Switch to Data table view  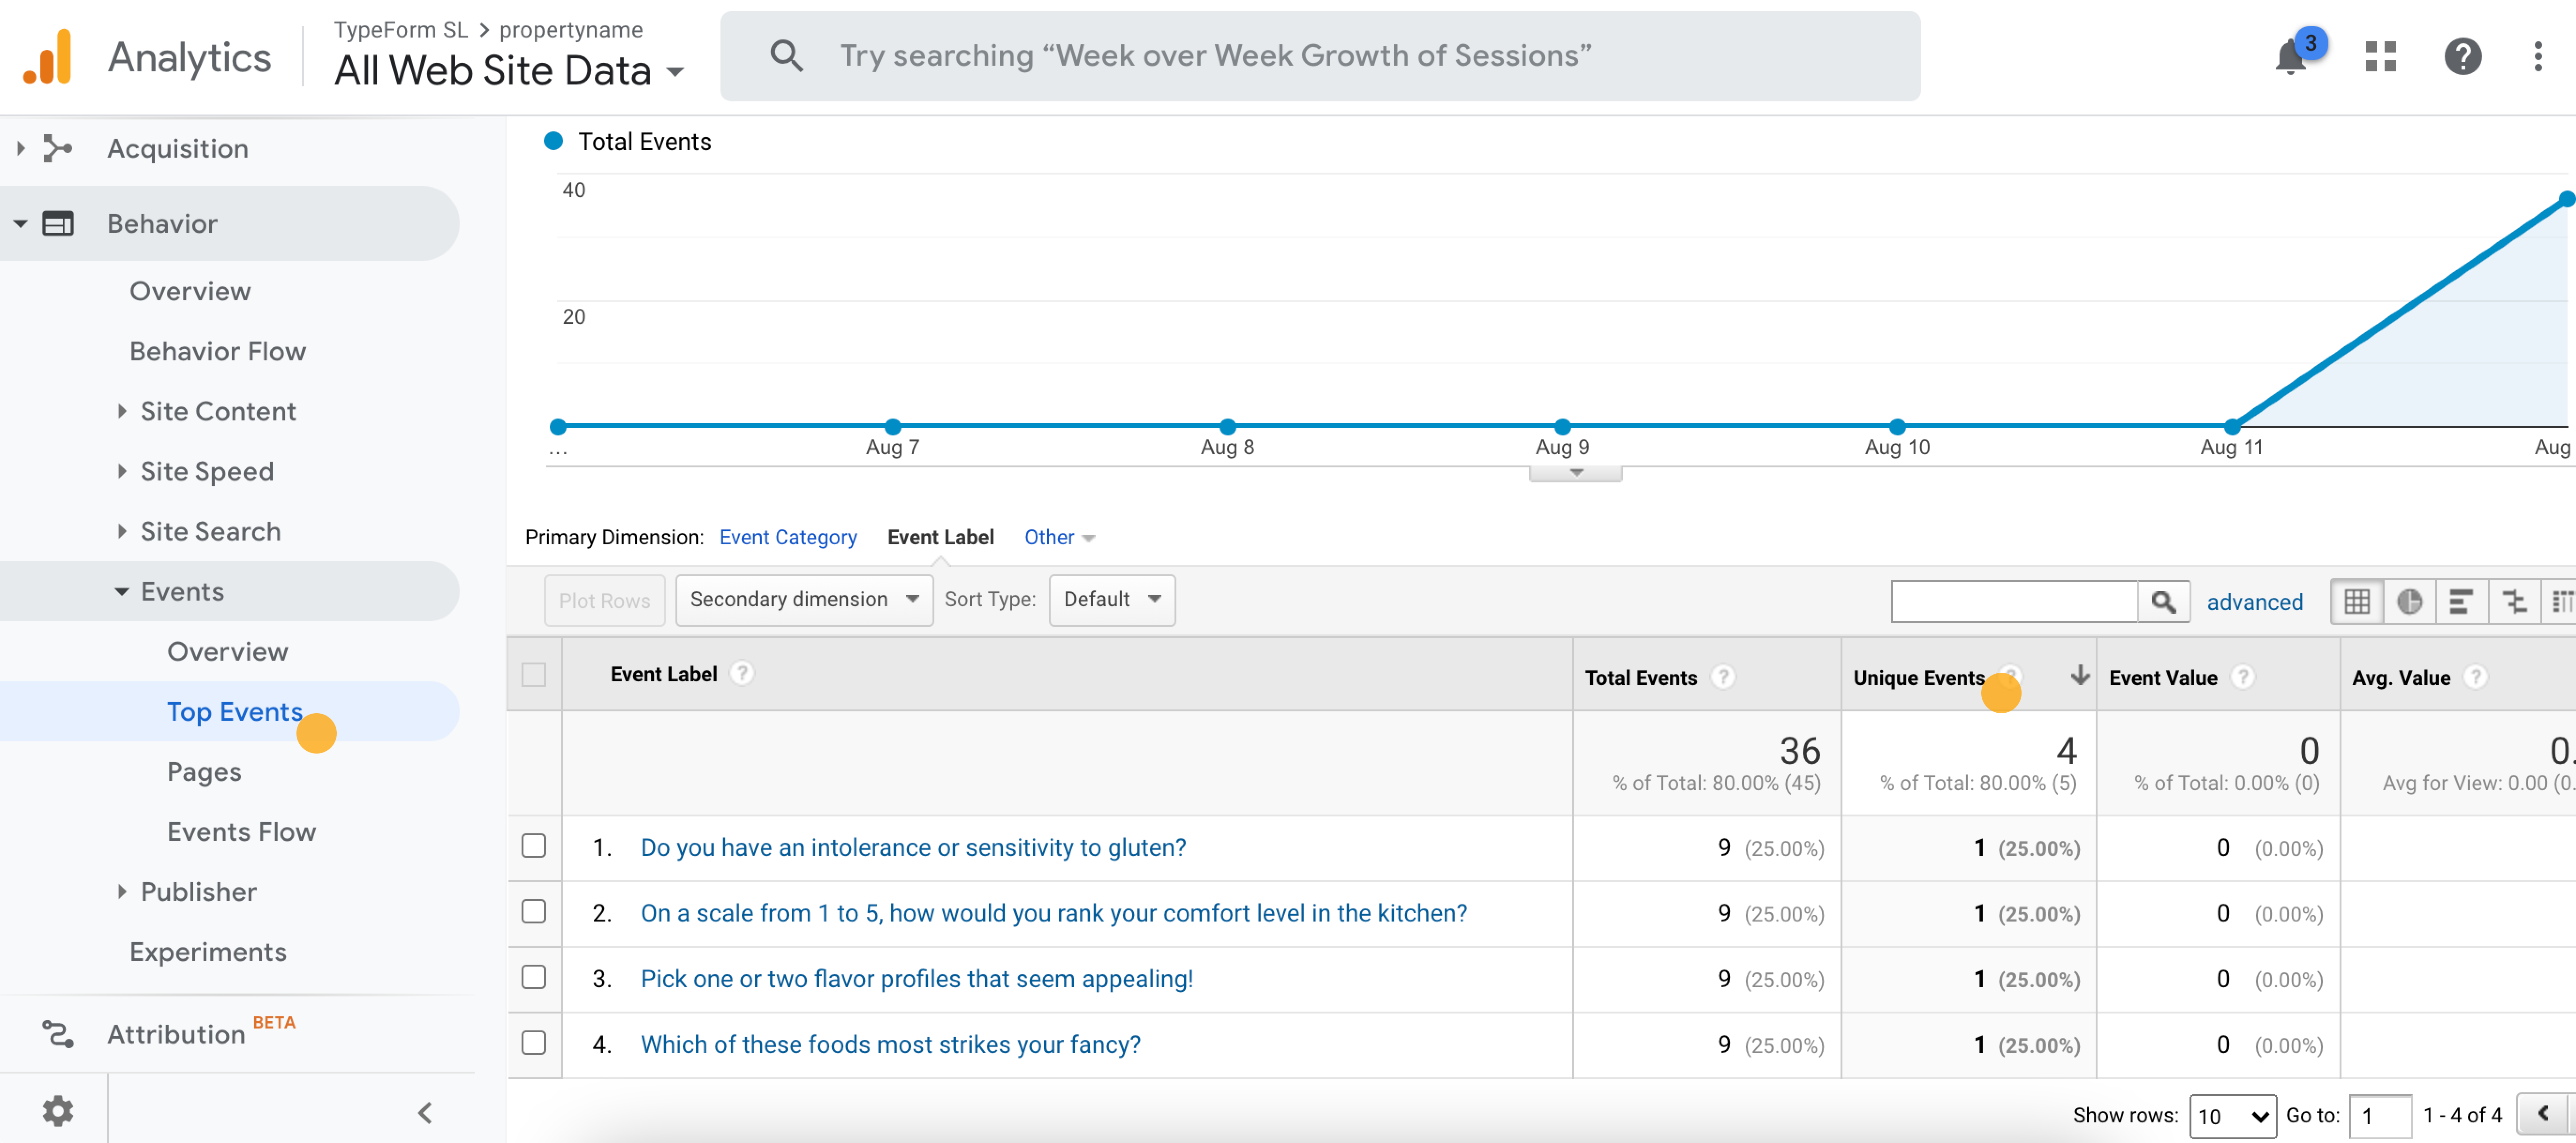click(2357, 601)
